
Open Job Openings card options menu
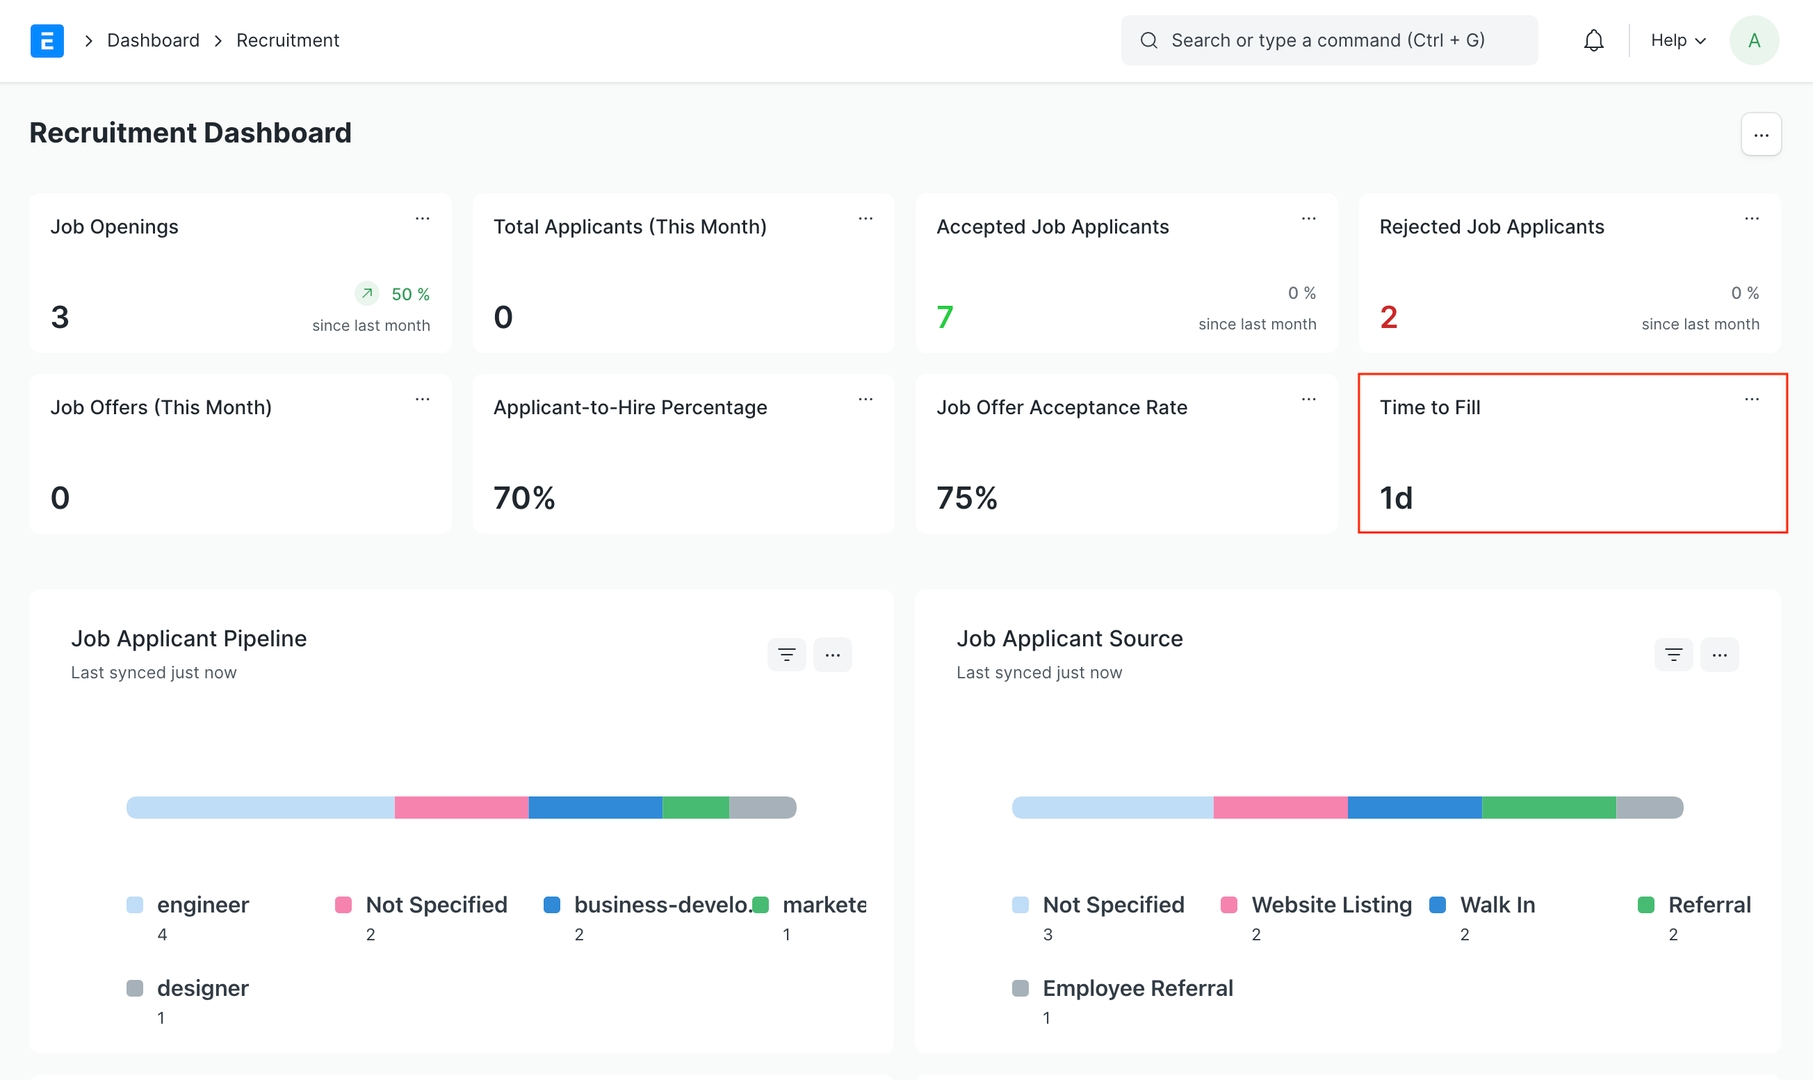point(422,218)
